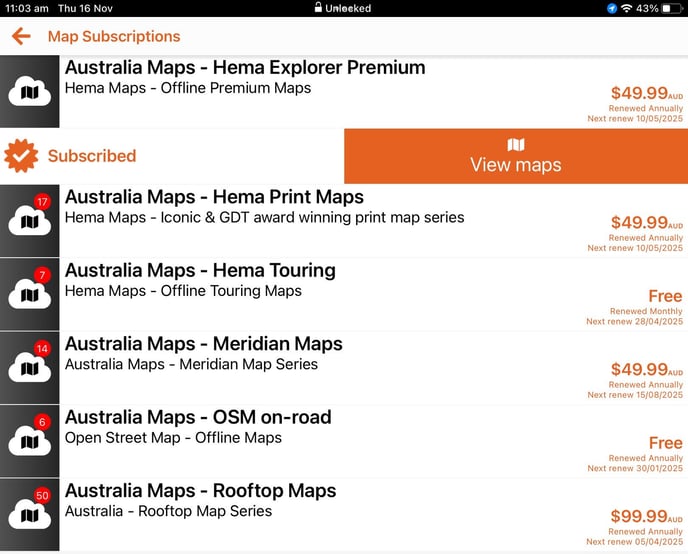Screen dimensions: 688x554
Task: Select Australia Maps - Meridian Maps title
Action: 204,343
